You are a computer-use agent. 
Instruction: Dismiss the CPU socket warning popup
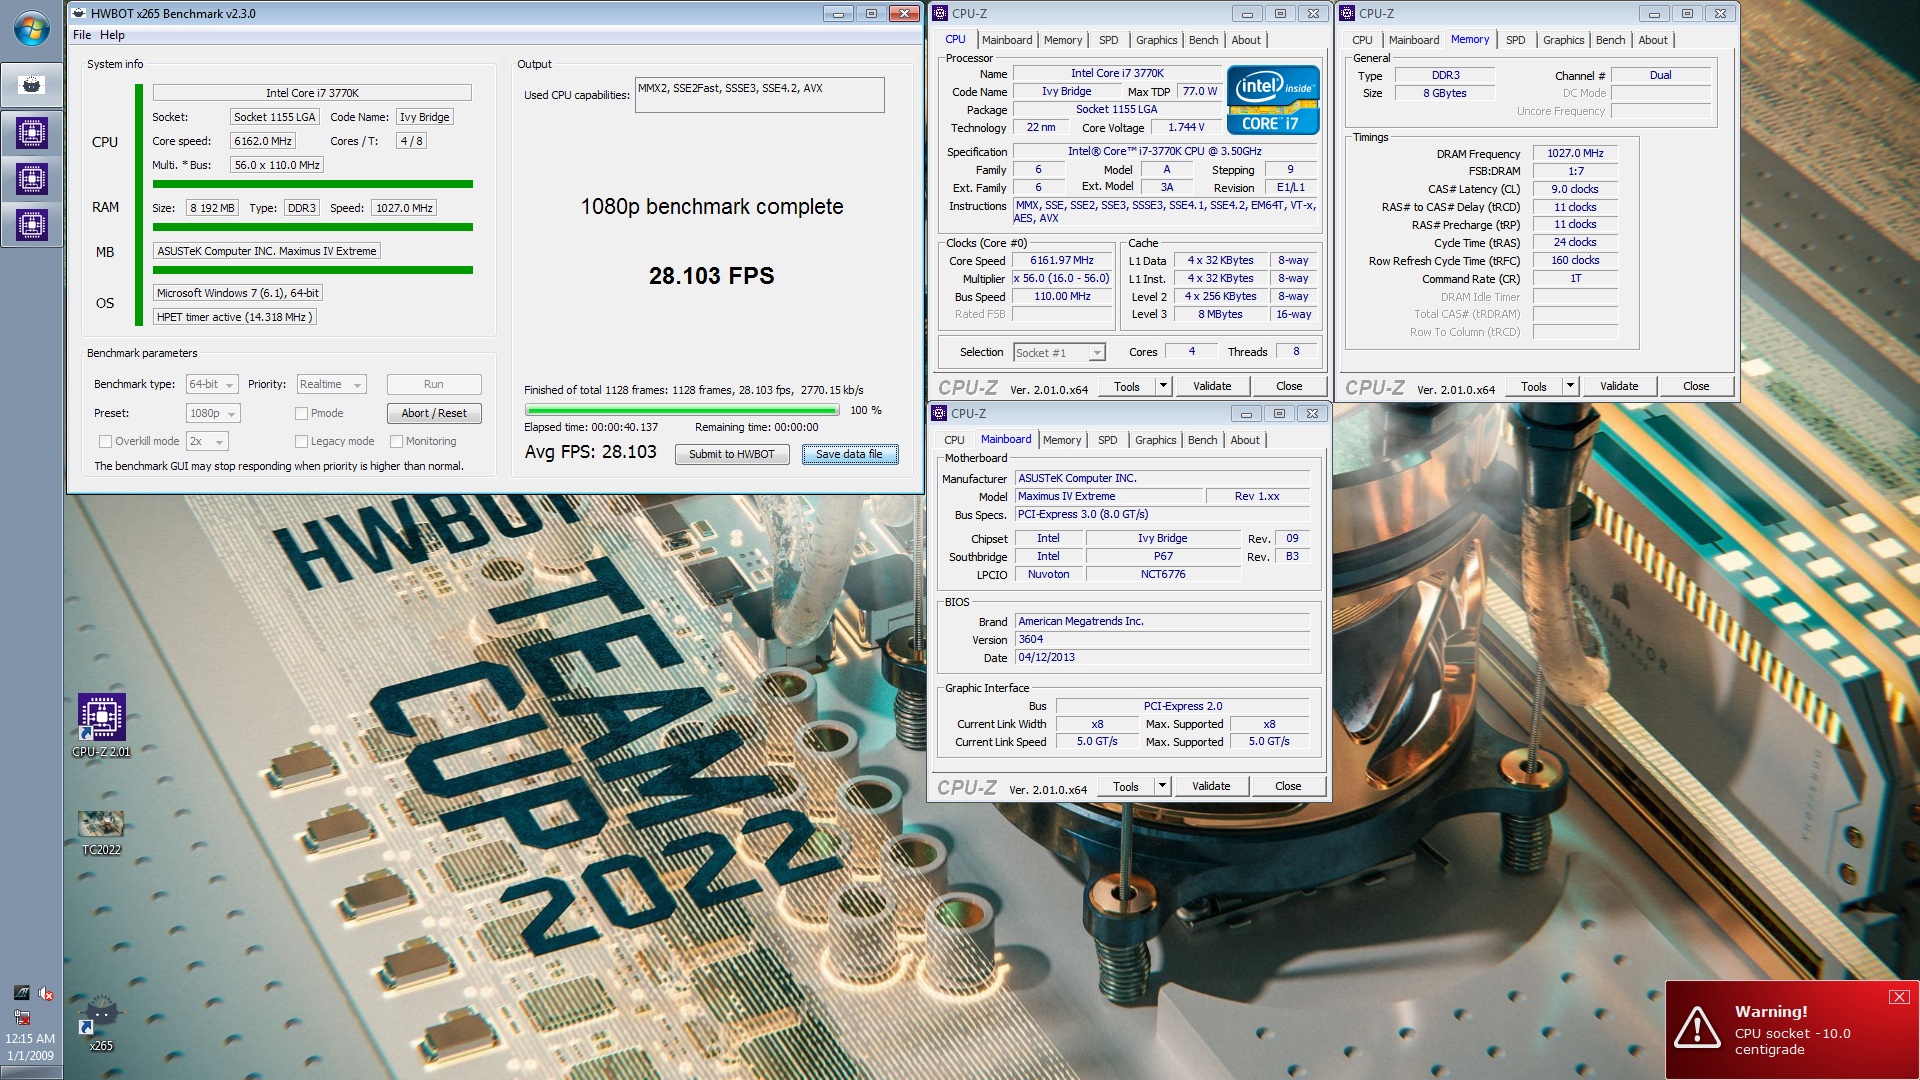click(x=1898, y=997)
